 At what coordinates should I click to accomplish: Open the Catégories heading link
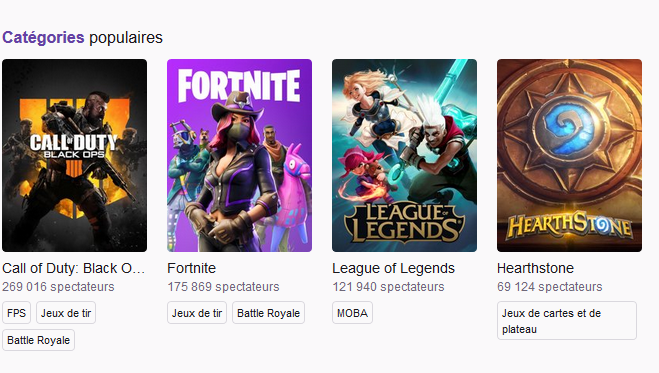point(43,38)
